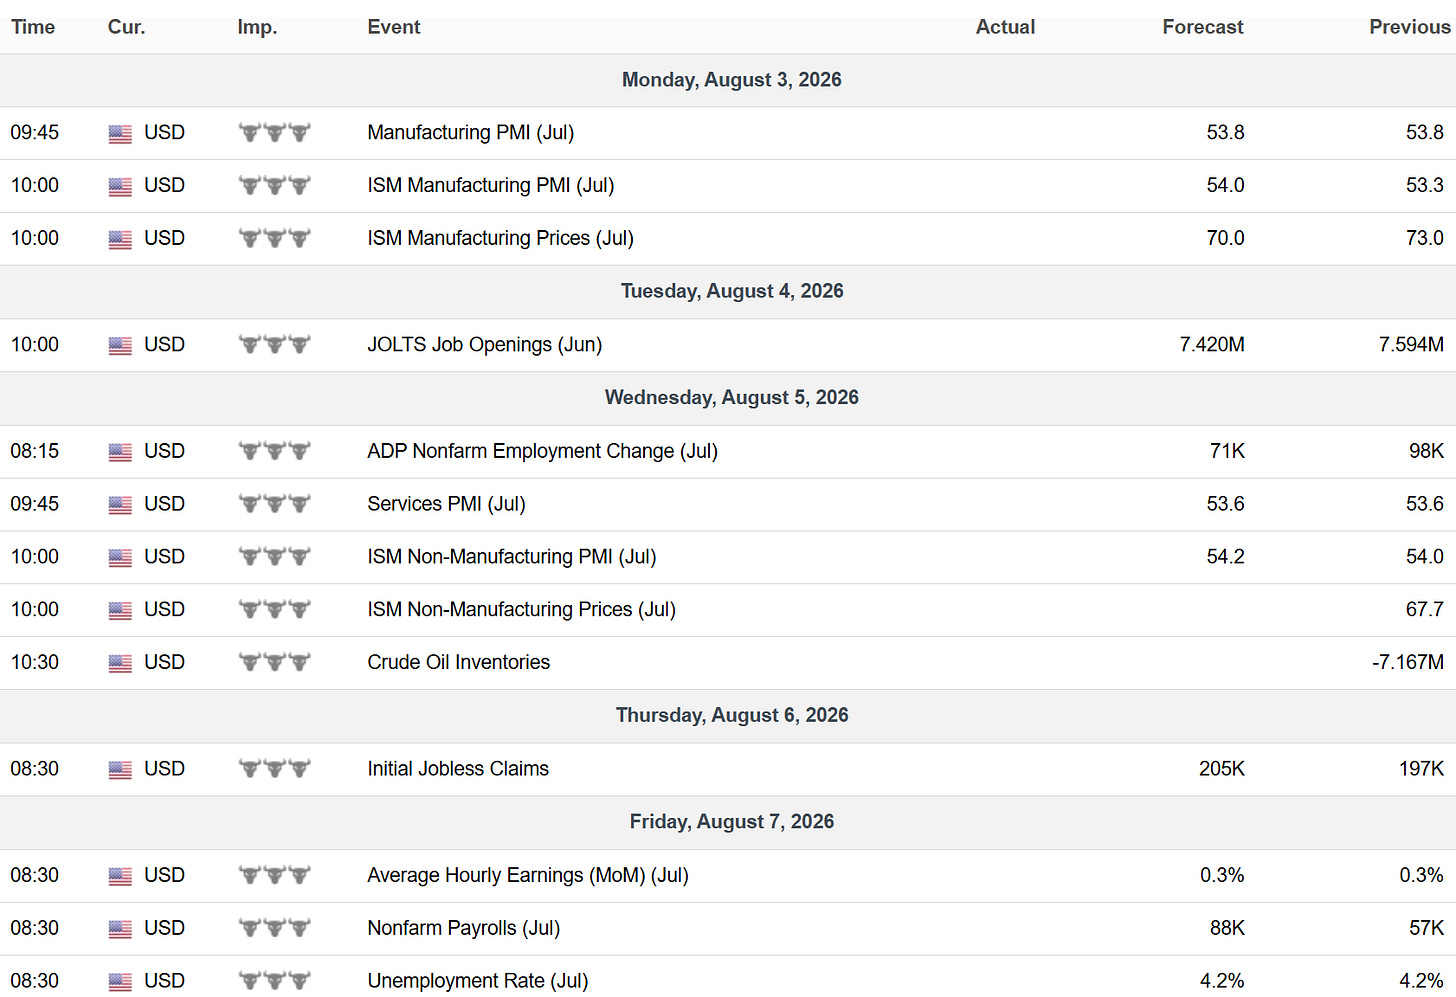
Task: Click the US flag beside Manufacturing PMI (Jul)
Action: coord(120,133)
